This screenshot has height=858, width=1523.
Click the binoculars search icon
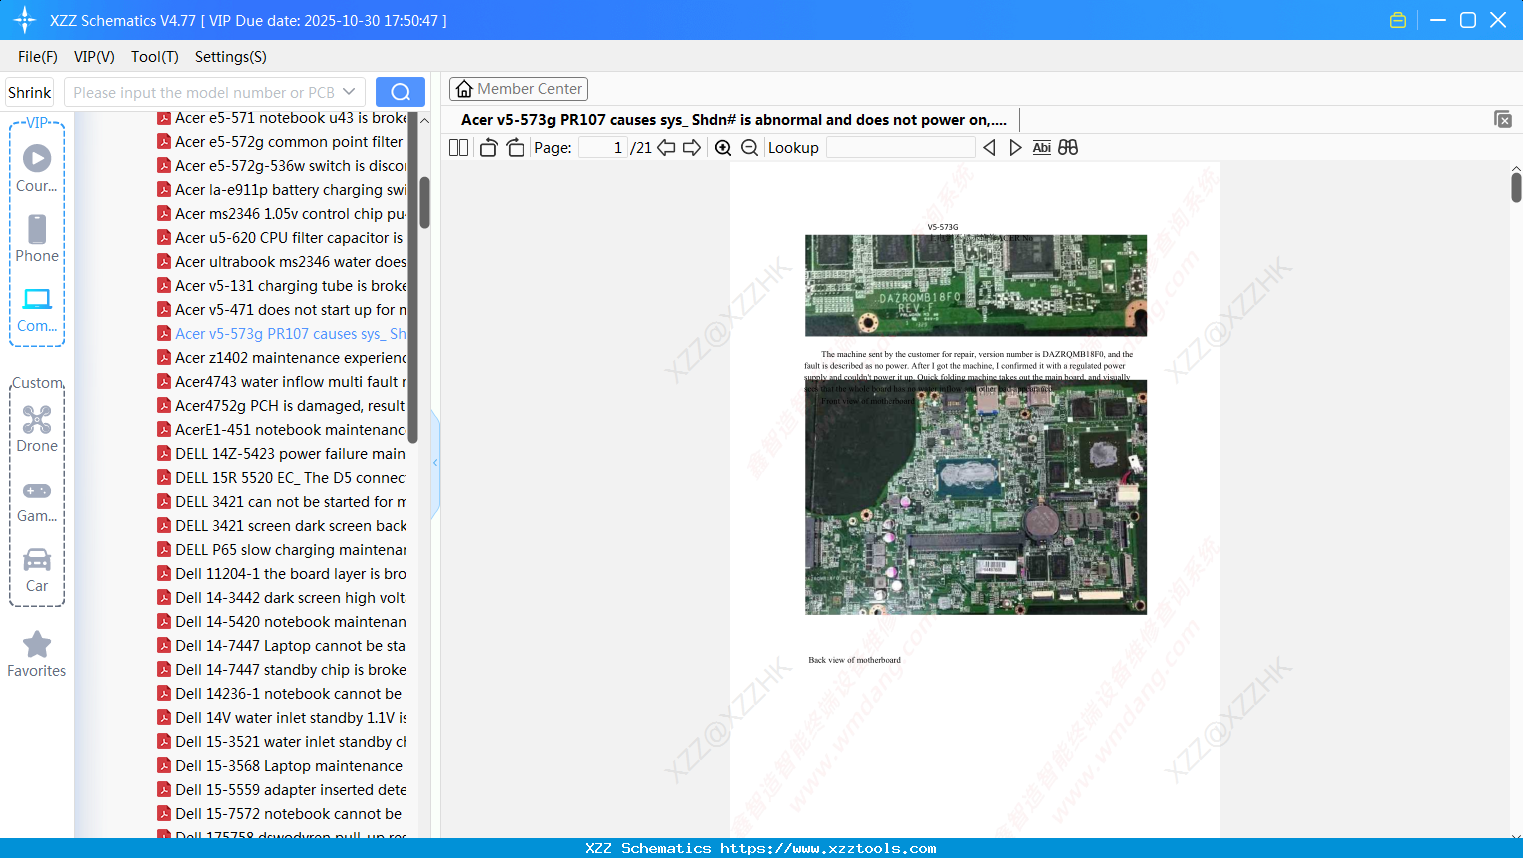(1068, 148)
